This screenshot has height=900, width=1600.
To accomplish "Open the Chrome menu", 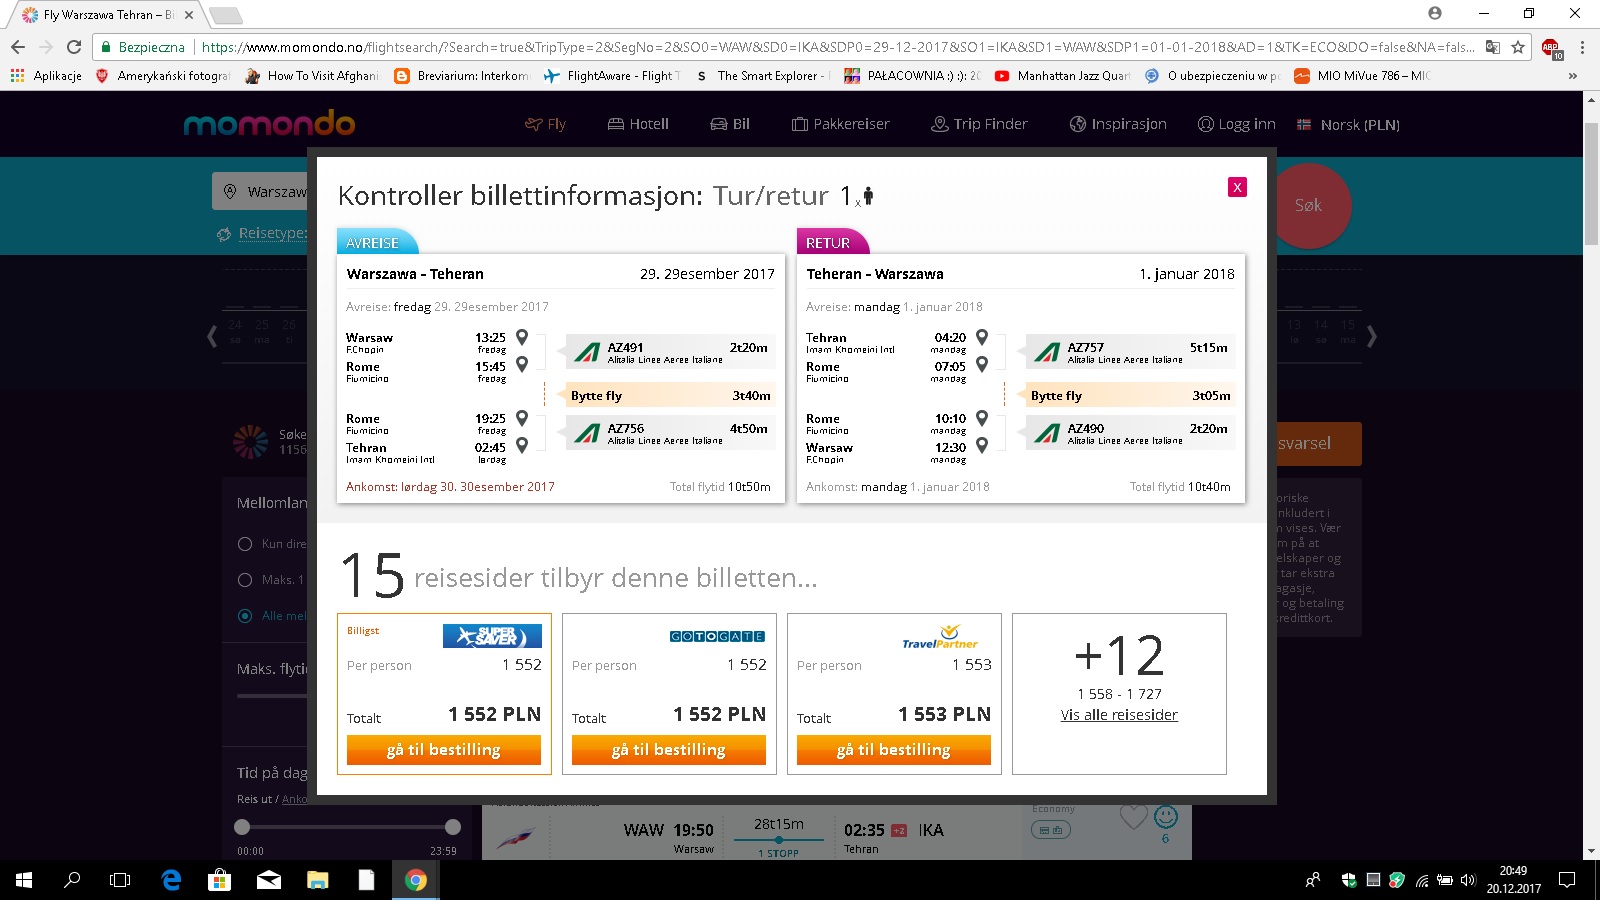I will [x=1582, y=47].
